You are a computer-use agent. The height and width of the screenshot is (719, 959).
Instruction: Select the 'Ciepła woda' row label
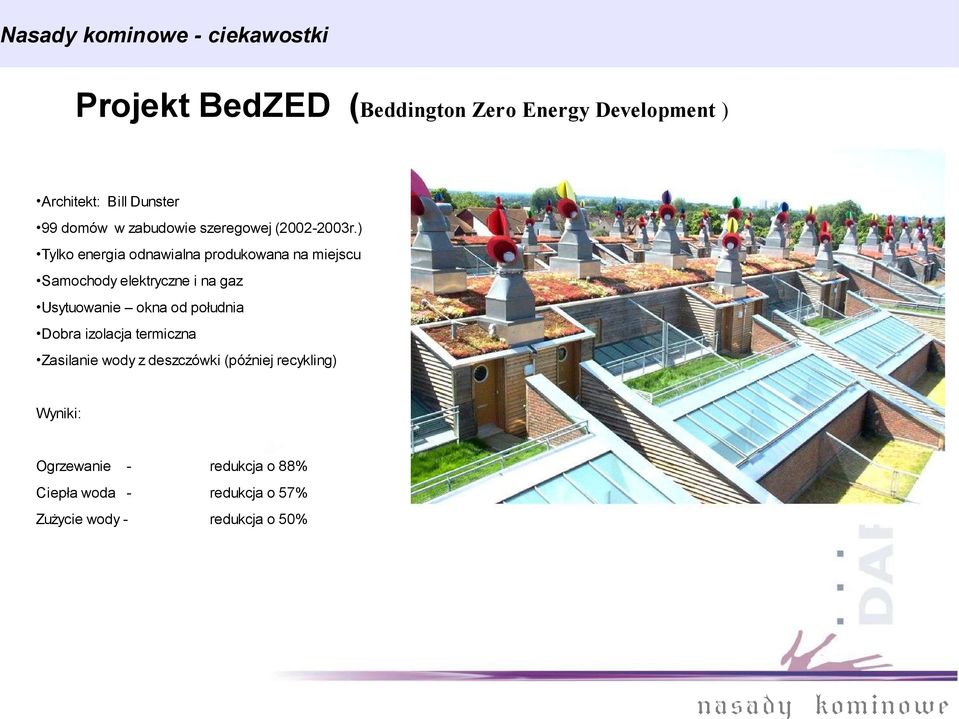76,493
